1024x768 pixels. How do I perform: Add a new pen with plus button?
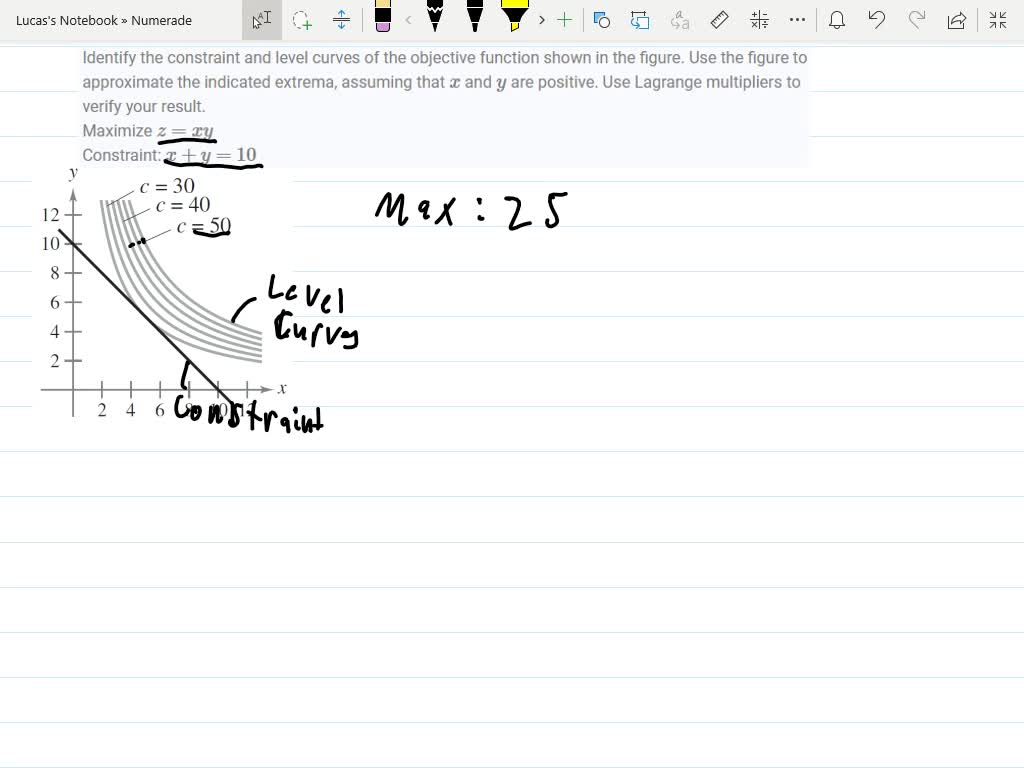pyautogui.click(x=565, y=20)
